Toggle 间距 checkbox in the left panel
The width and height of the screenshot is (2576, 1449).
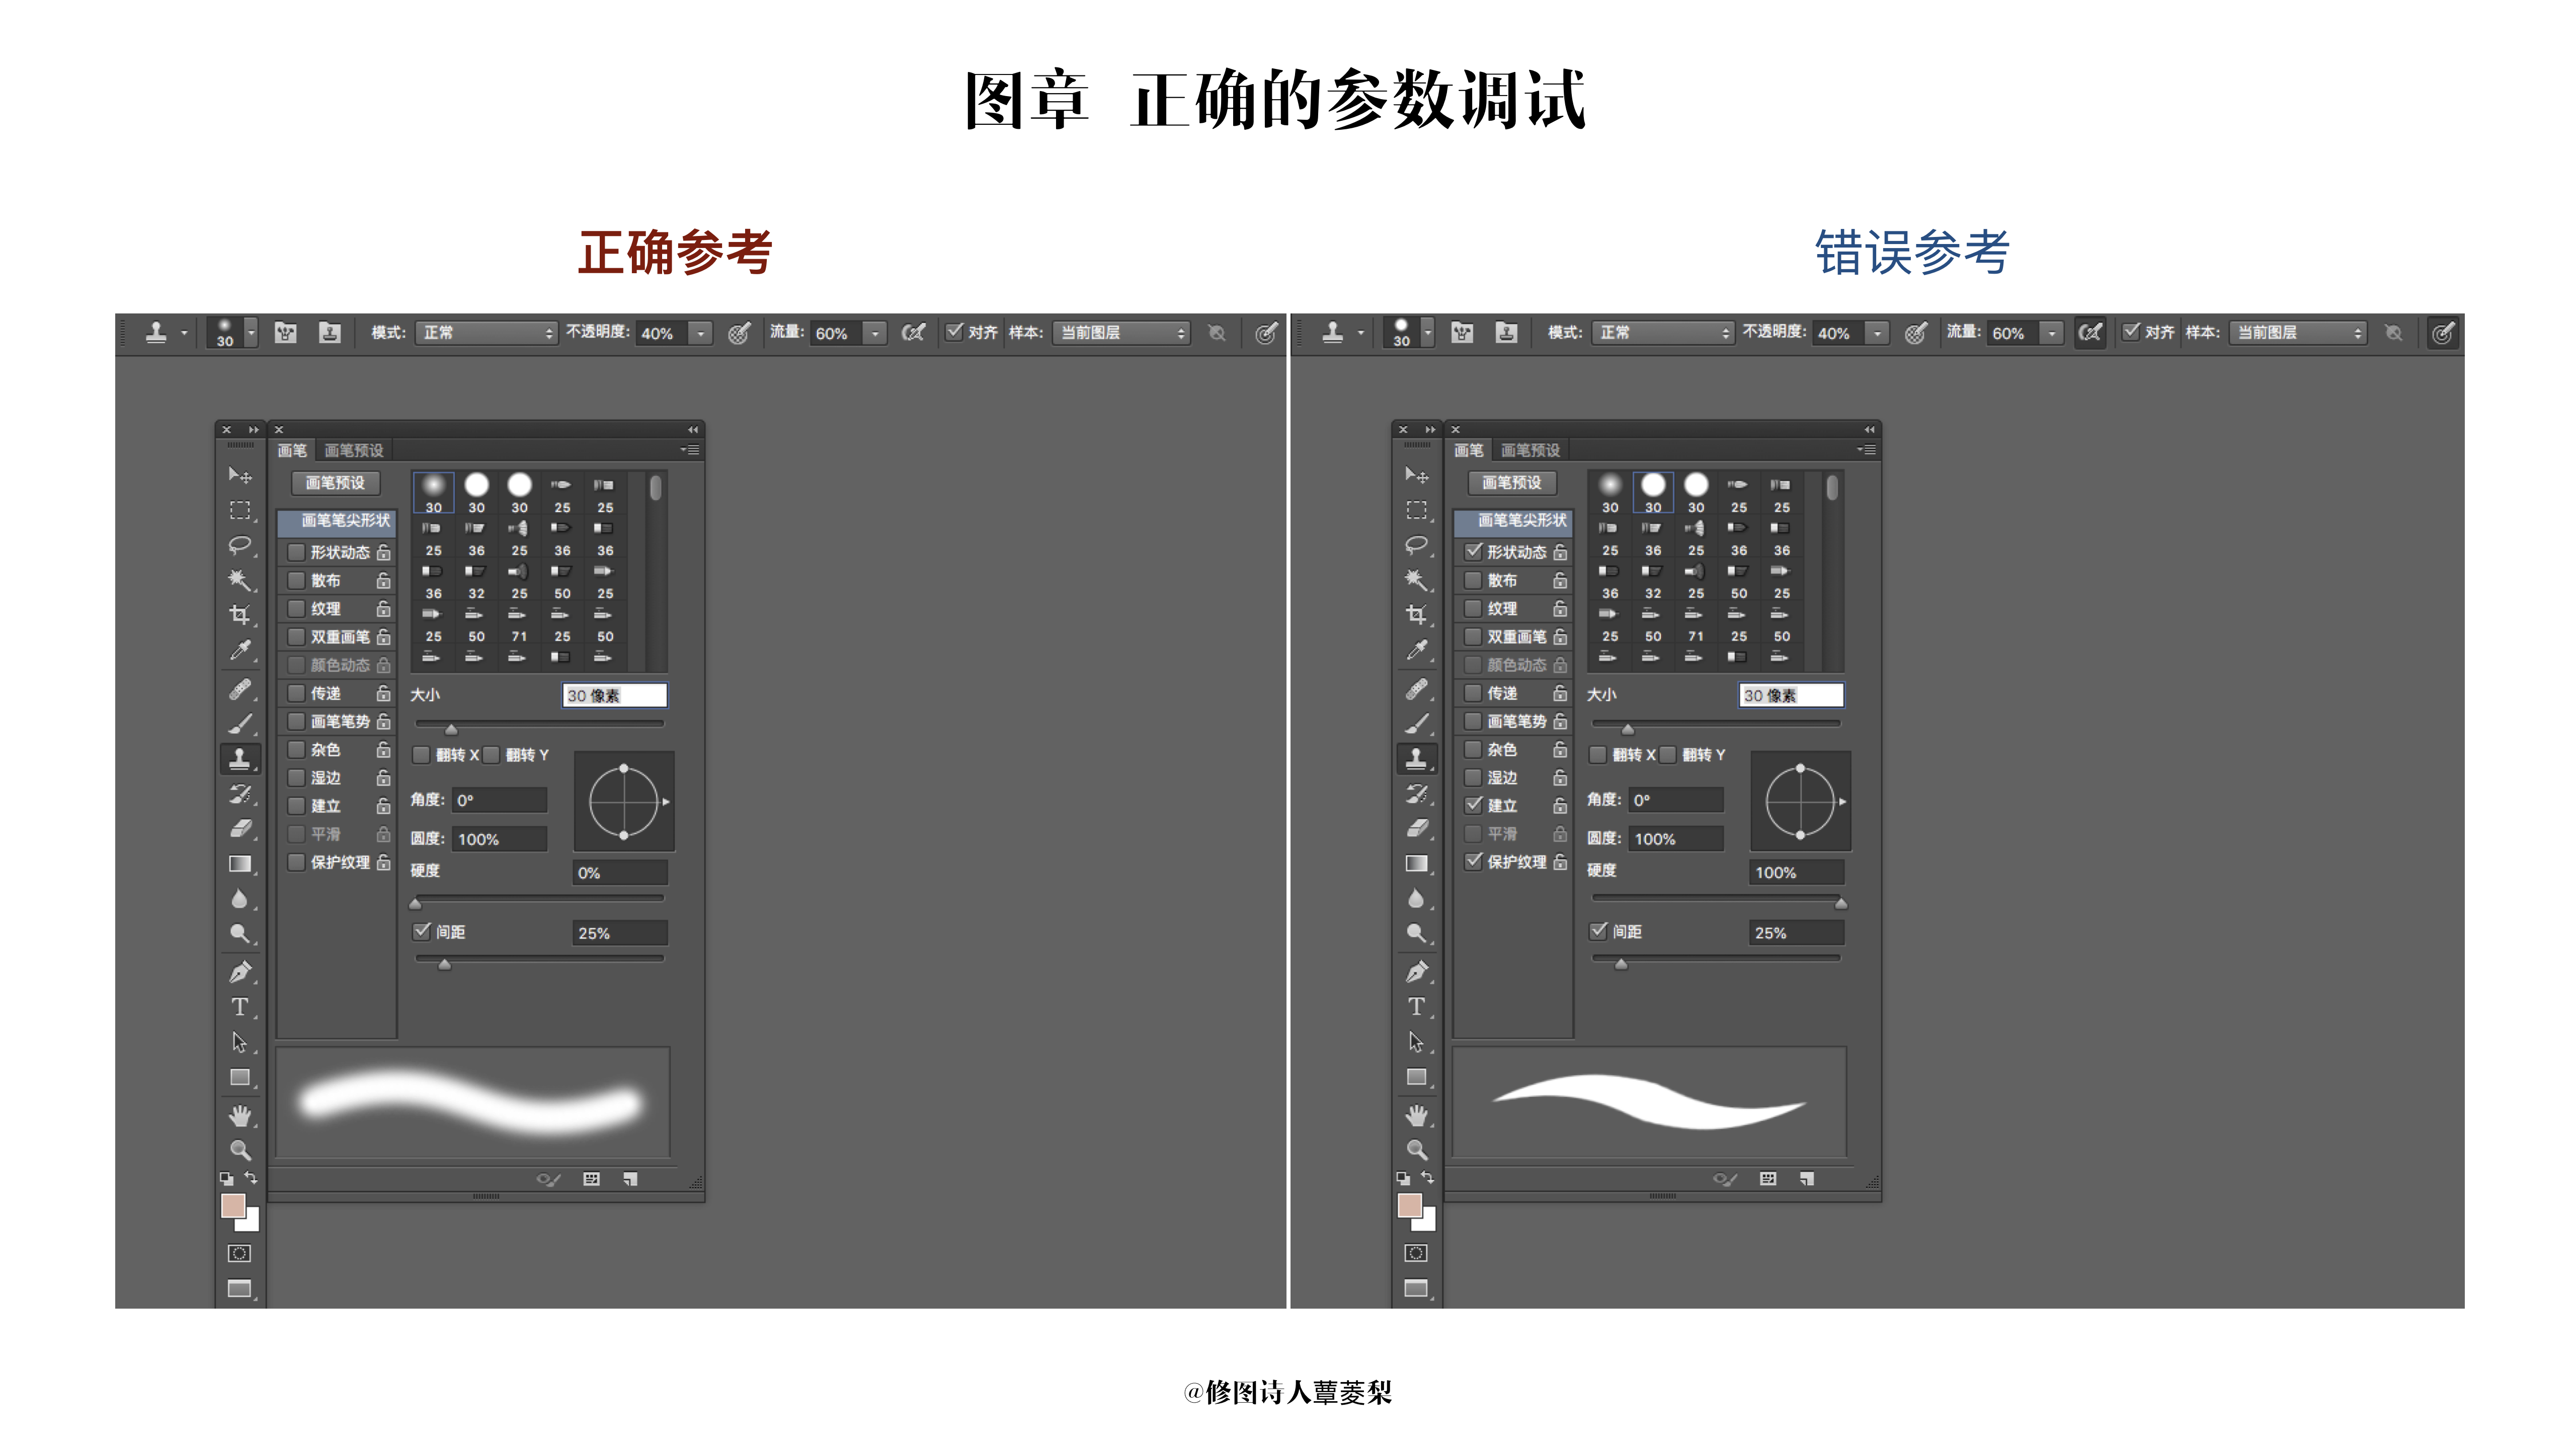422,931
